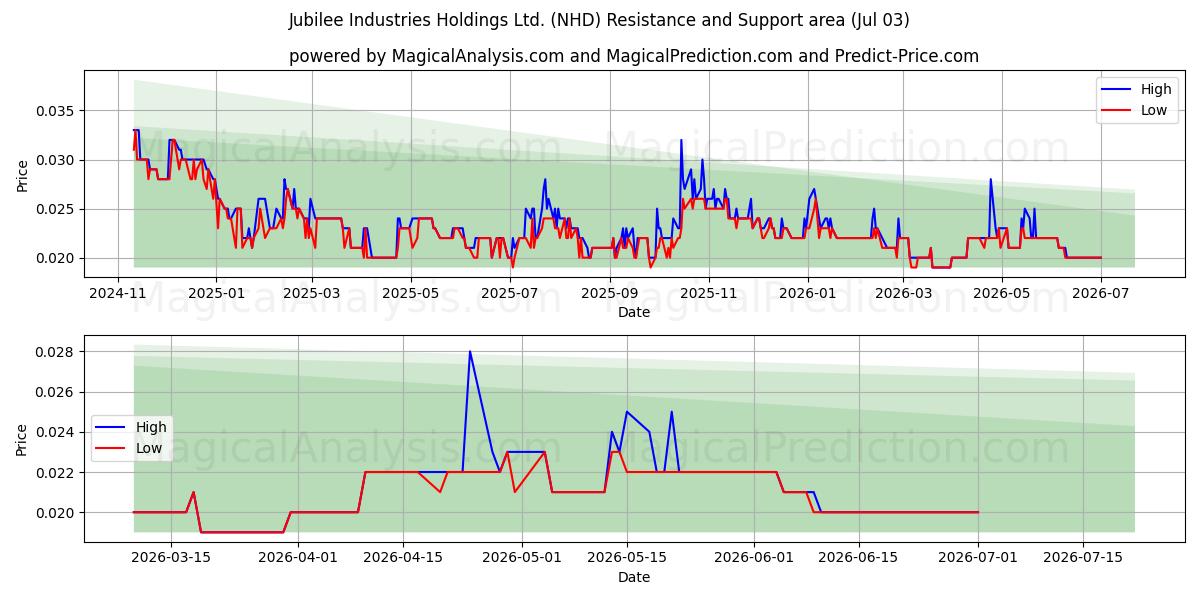This screenshot has width=1200, height=600.
Task: Click the 2025-11 date tick label
Action: click(x=709, y=293)
